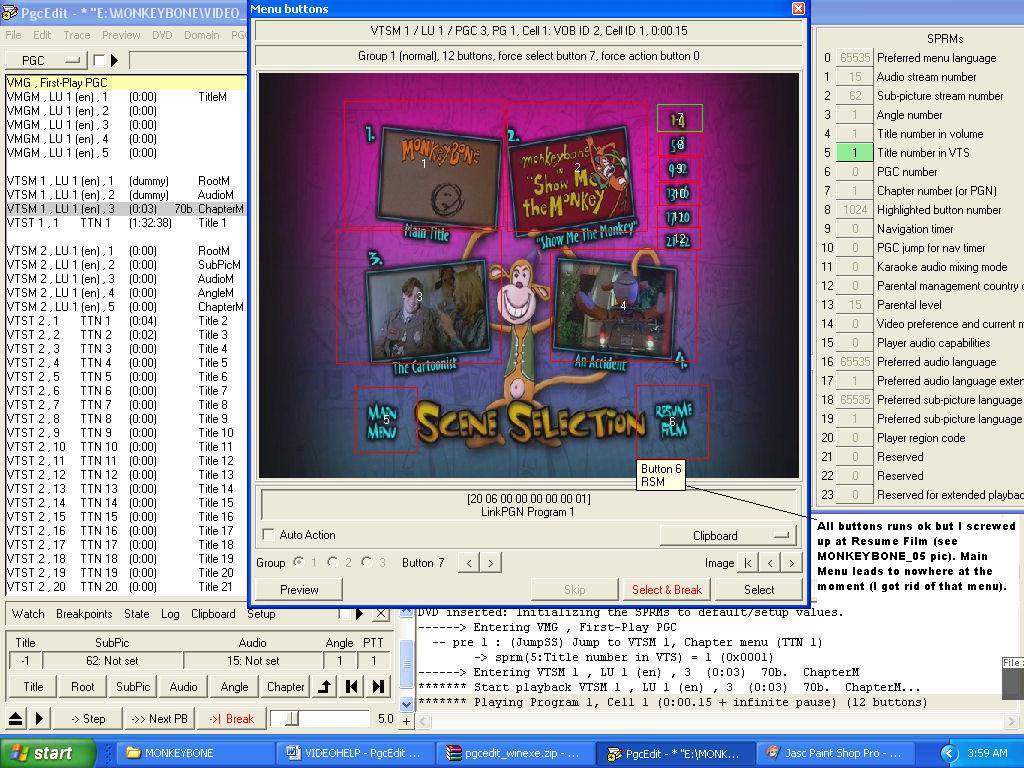Open the Preview menu in PgcEdit

pyautogui.click(x=121, y=35)
